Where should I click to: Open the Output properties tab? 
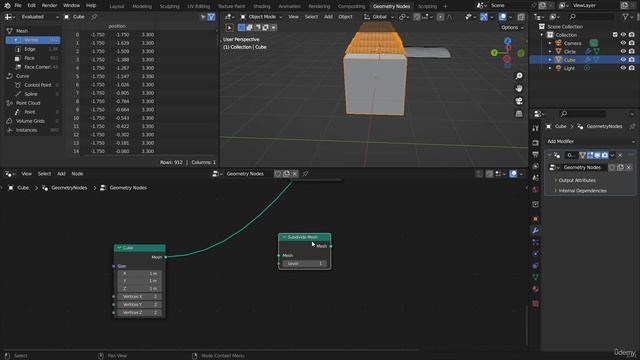click(x=536, y=155)
